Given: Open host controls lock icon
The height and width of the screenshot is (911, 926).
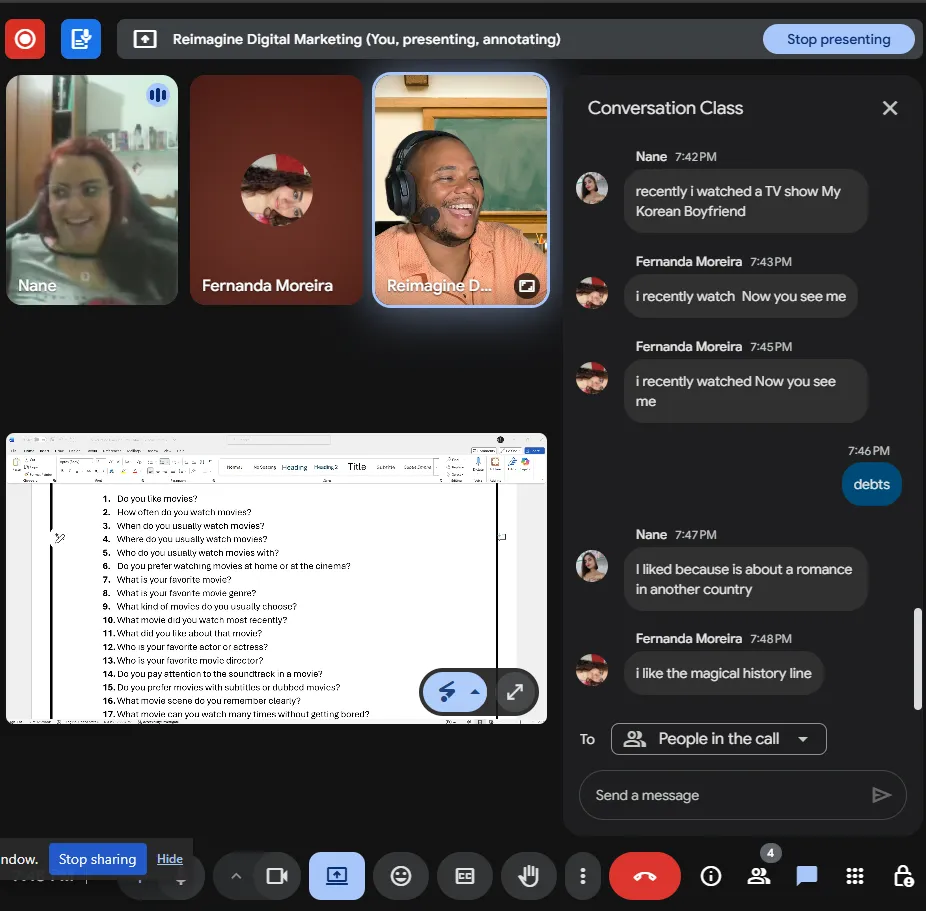Looking at the screenshot, I should click(903, 876).
